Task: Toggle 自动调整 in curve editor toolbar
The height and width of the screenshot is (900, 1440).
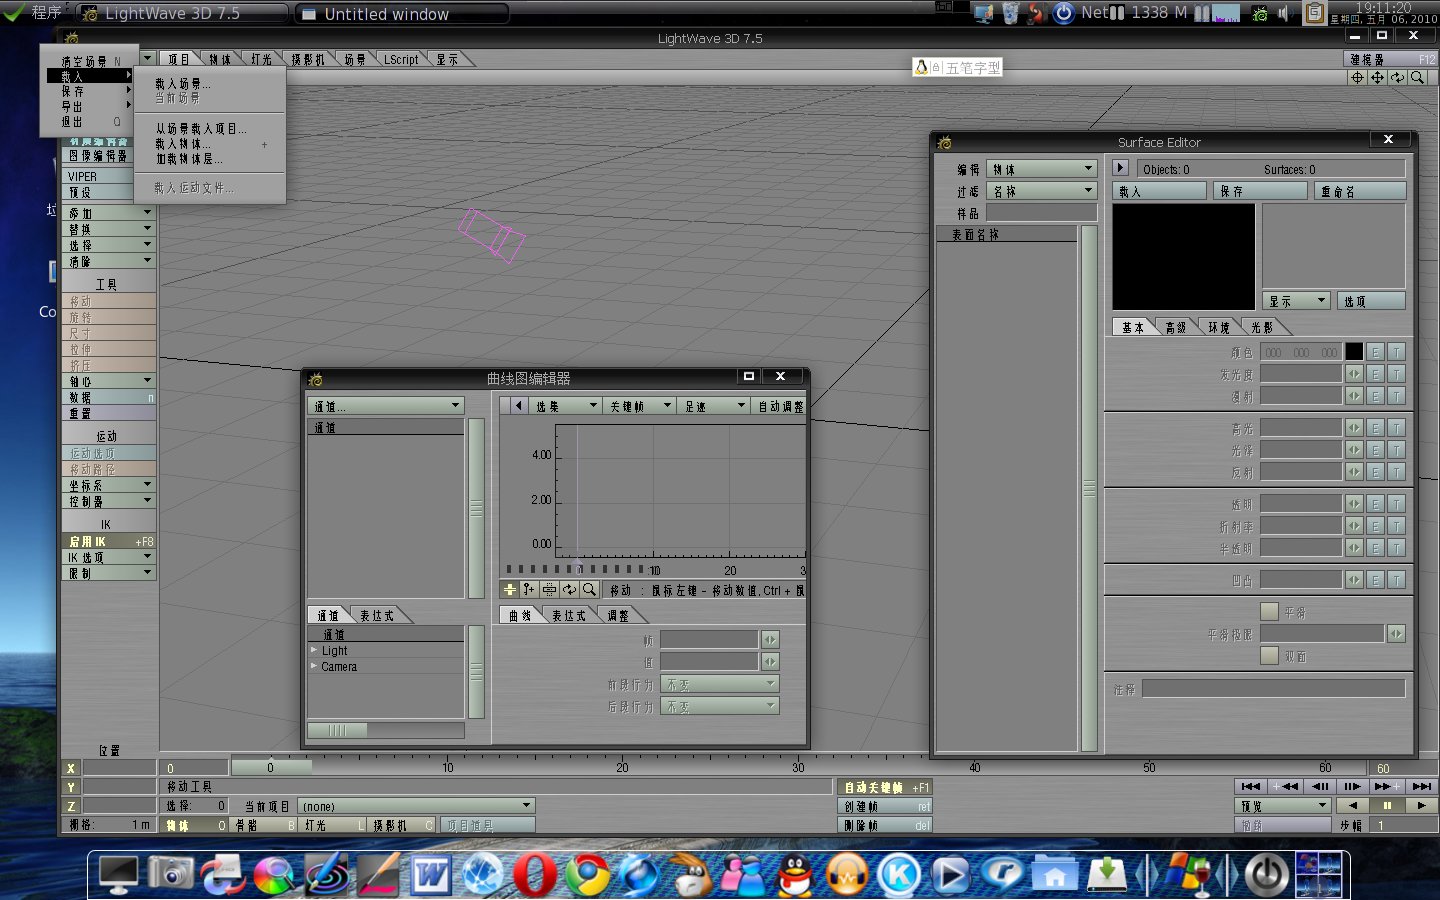Action: (x=779, y=406)
